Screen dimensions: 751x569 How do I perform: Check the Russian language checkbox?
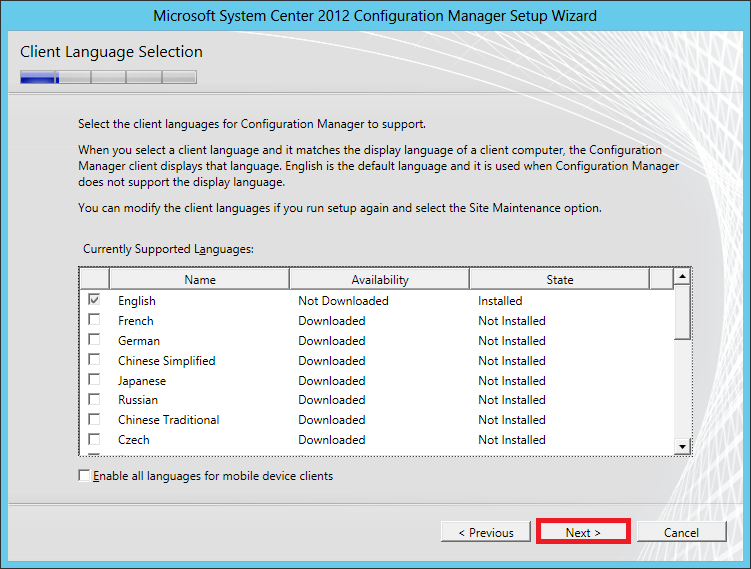[94, 400]
